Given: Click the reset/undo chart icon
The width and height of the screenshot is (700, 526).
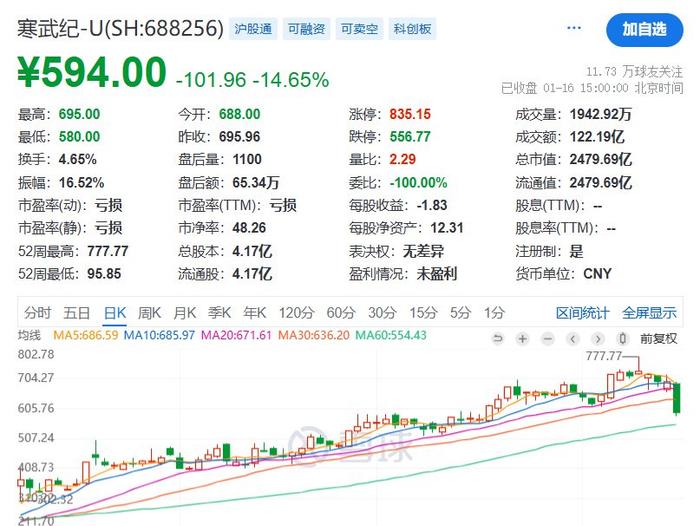Looking at the screenshot, I should point(497,339).
